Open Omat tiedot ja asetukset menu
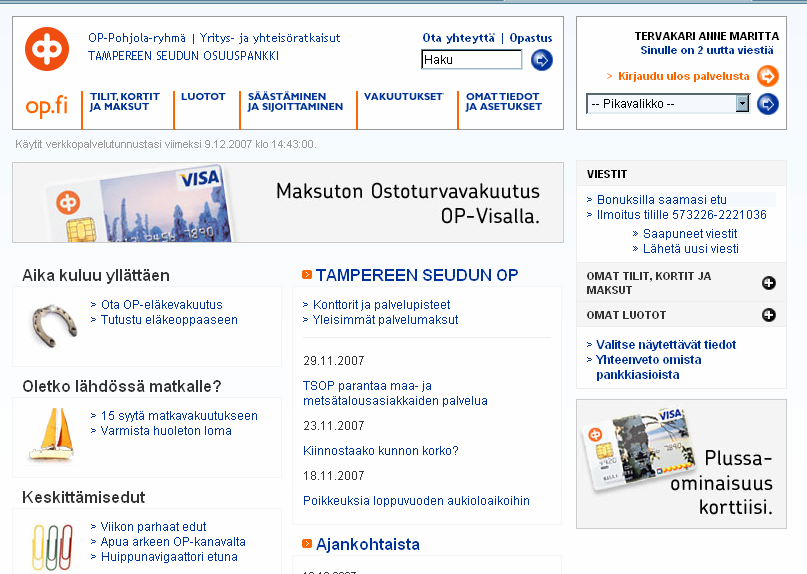The width and height of the screenshot is (807, 574). click(504, 101)
